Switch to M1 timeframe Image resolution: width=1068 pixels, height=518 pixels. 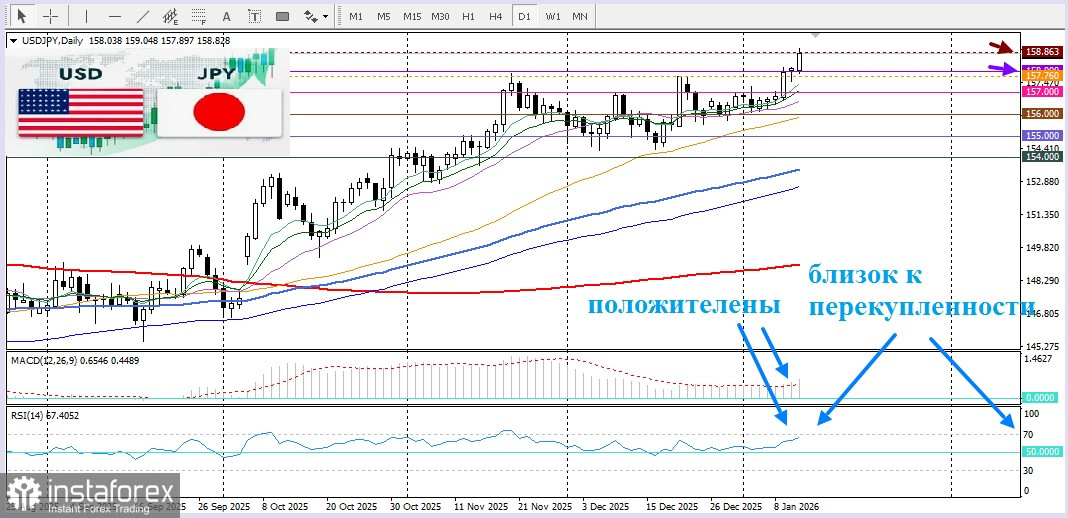pyautogui.click(x=356, y=16)
